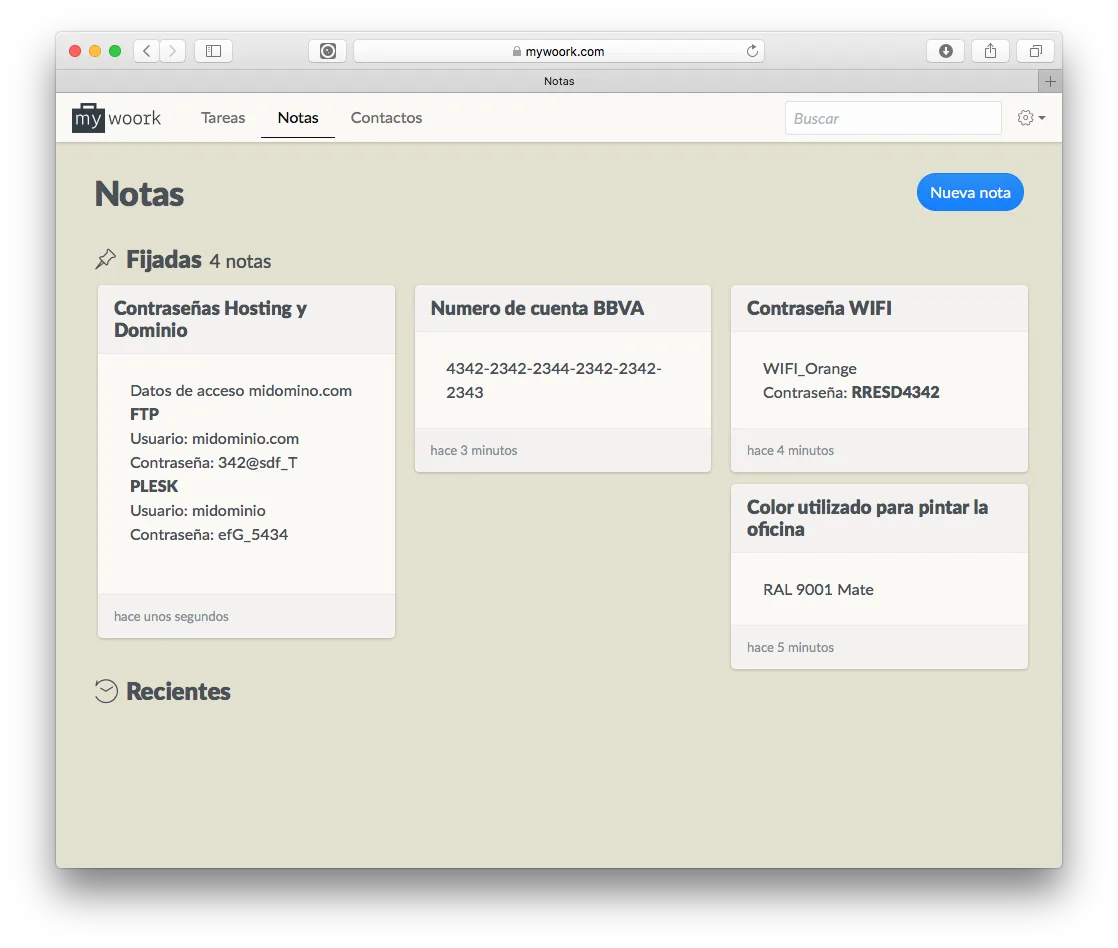Click the bold 'PLESK' label
The width and height of the screenshot is (1118, 948).
tap(154, 486)
